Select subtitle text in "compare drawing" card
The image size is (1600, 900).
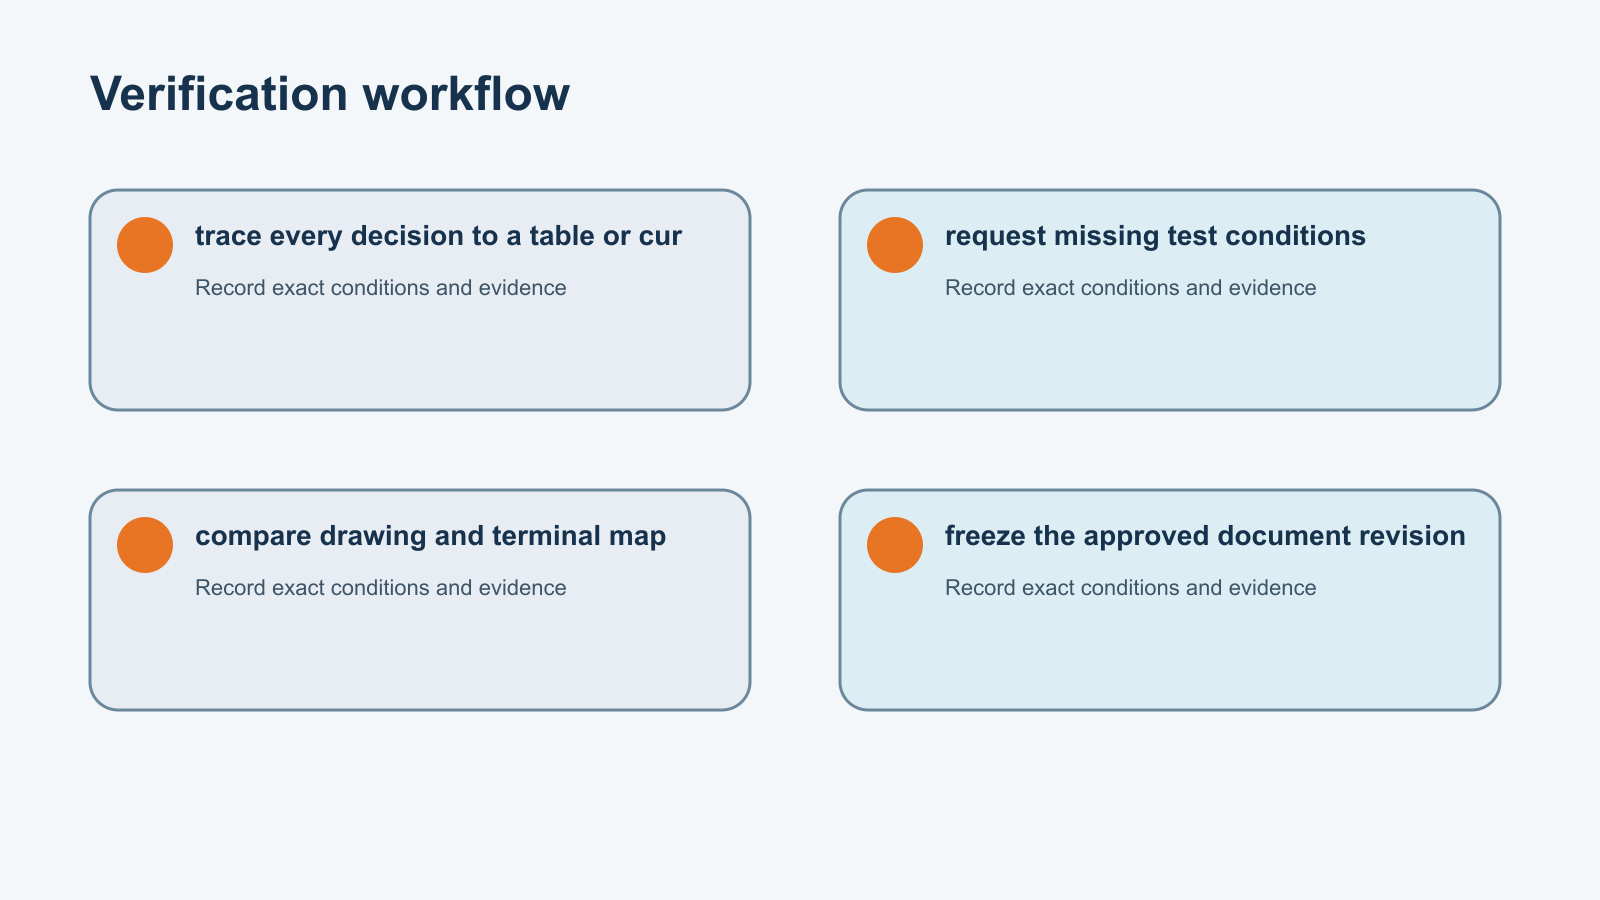(x=380, y=588)
